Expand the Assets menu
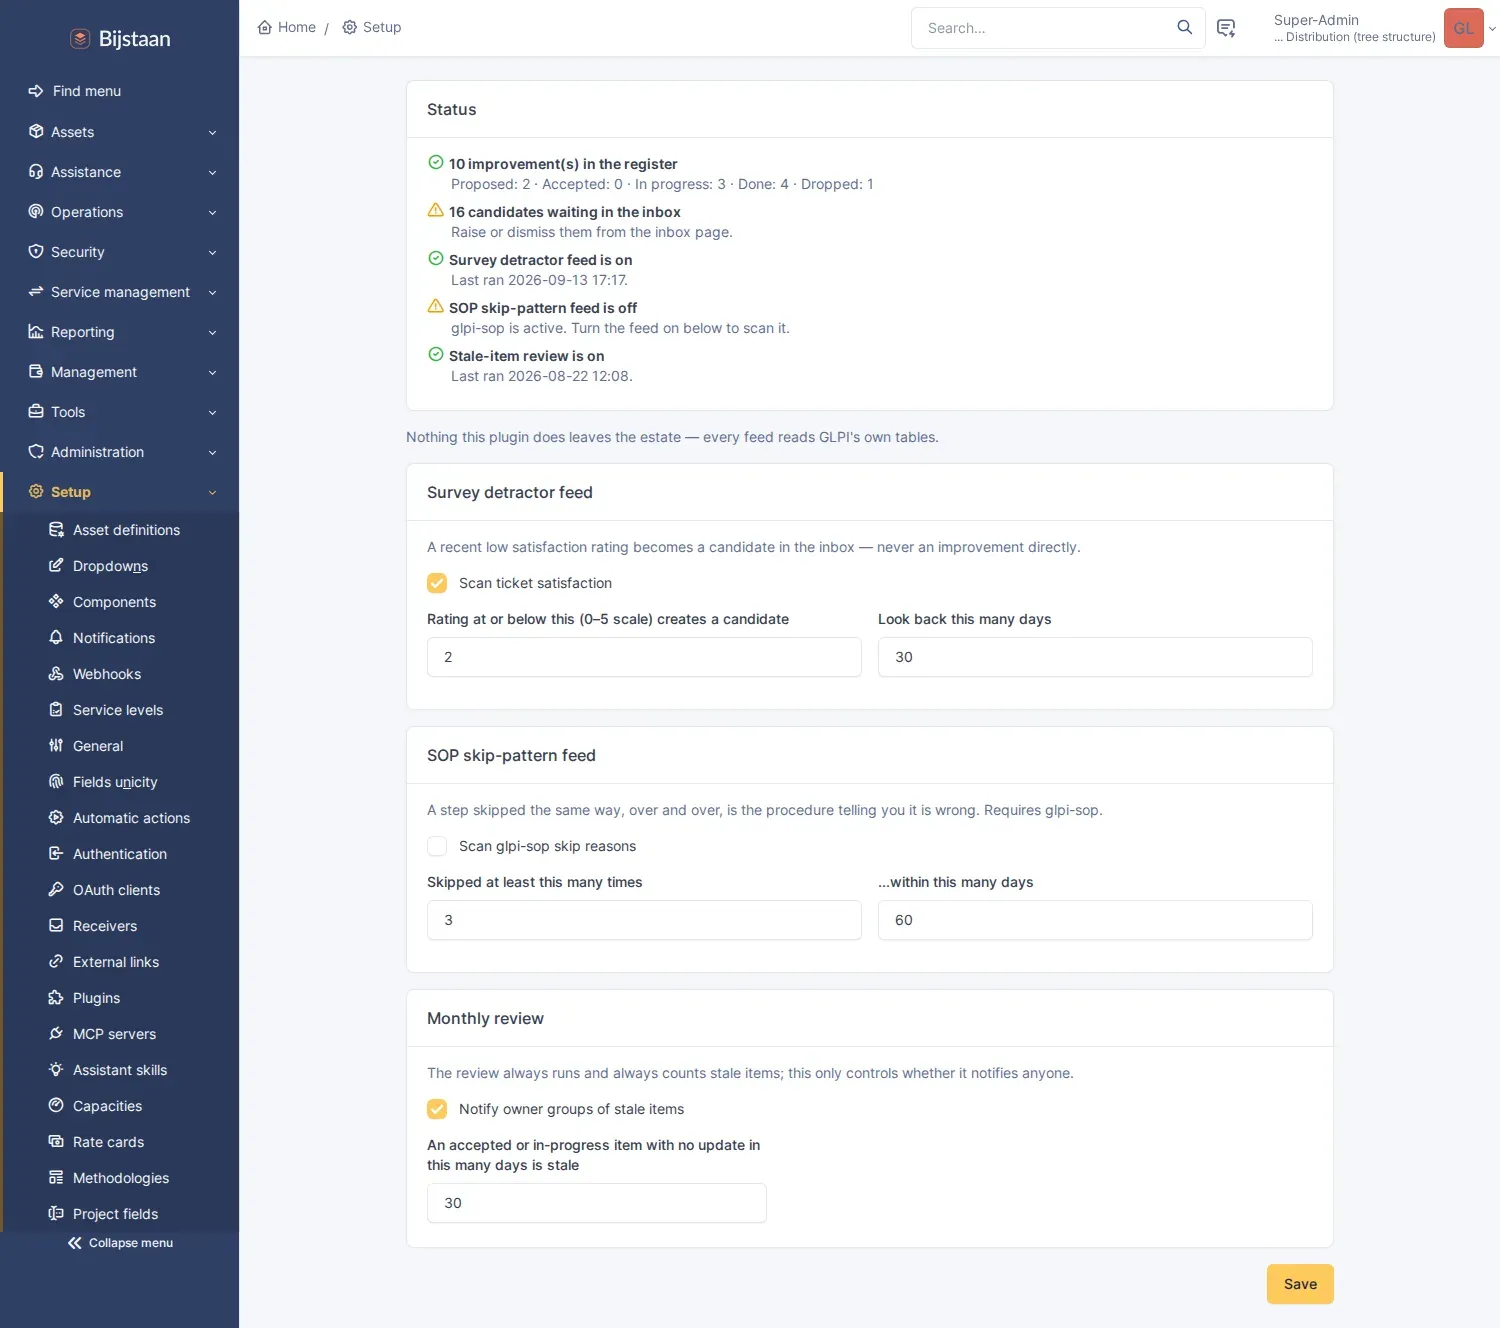This screenshot has width=1500, height=1328. (120, 132)
